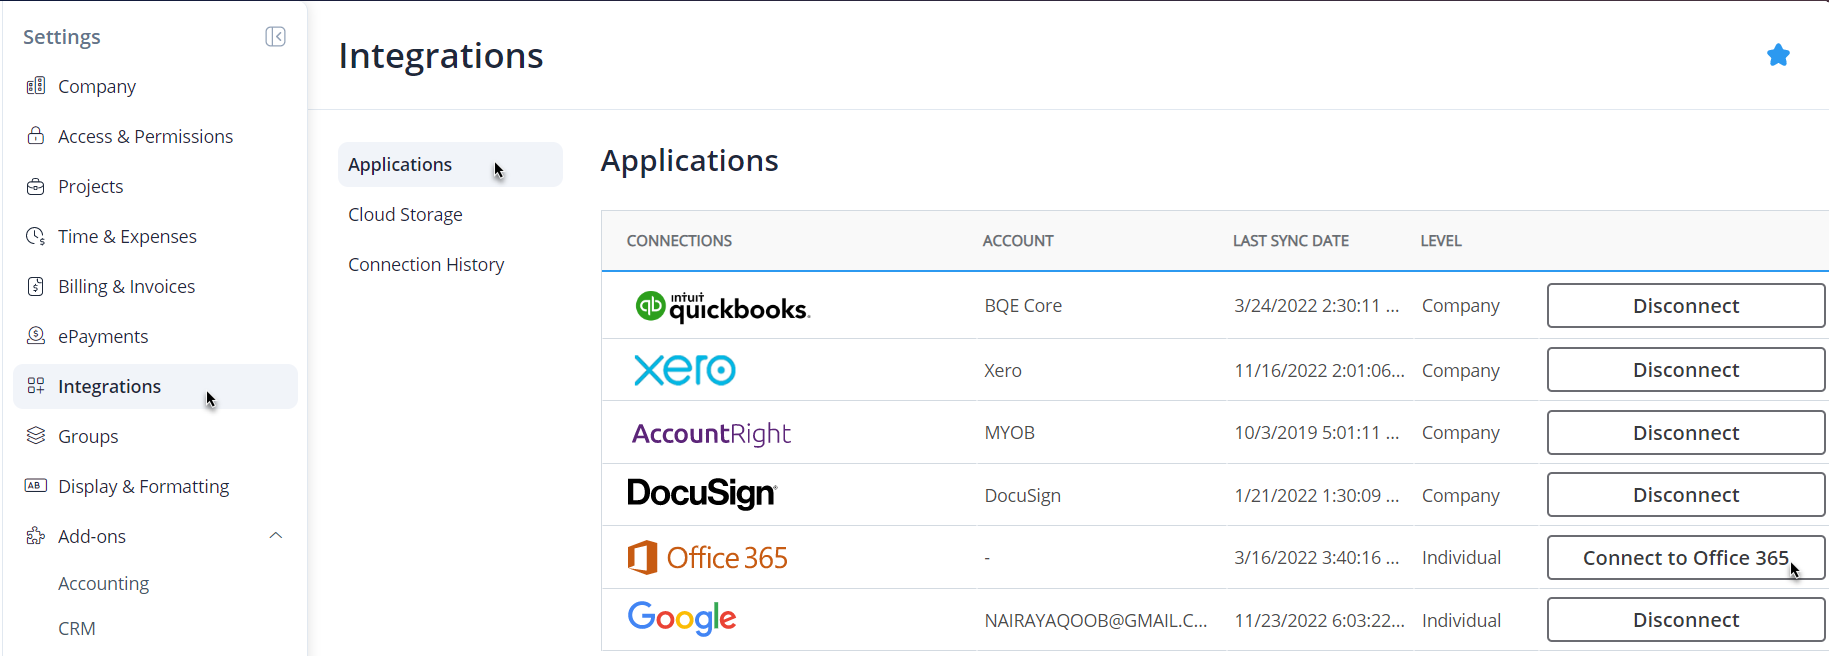1829x656 pixels.
Task: Collapse the Settings sidebar panel icon
Action: click(276, 37)
